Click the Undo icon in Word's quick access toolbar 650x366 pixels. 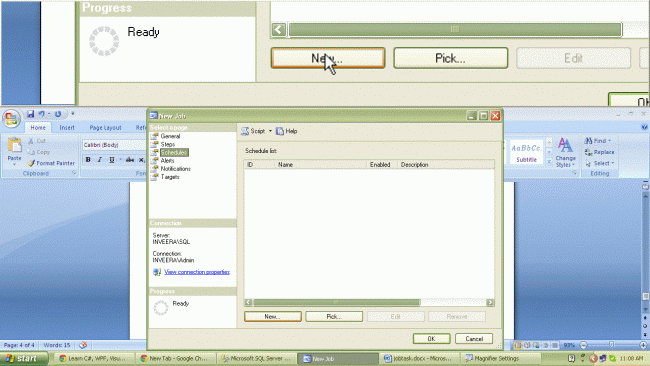click(41, 114)
